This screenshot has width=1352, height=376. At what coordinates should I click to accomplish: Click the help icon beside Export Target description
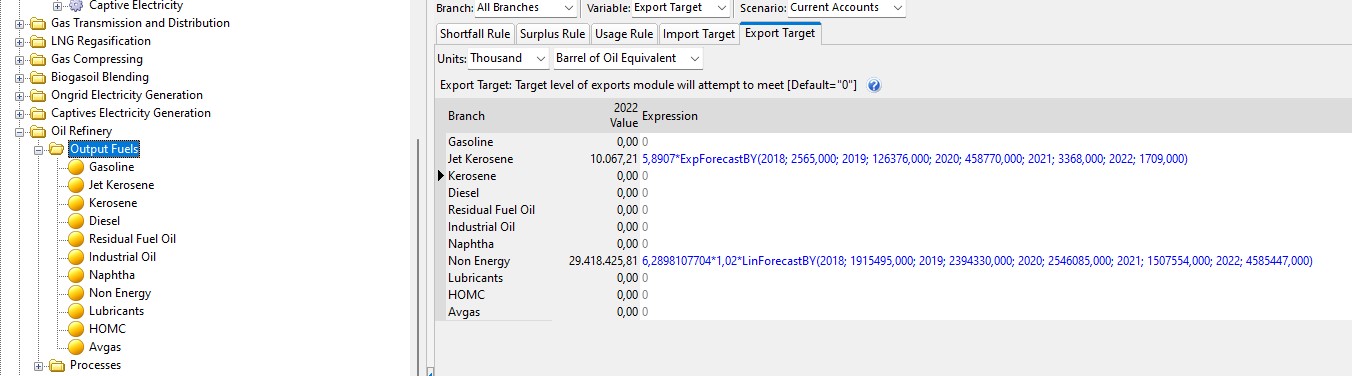tap(874, 86)
